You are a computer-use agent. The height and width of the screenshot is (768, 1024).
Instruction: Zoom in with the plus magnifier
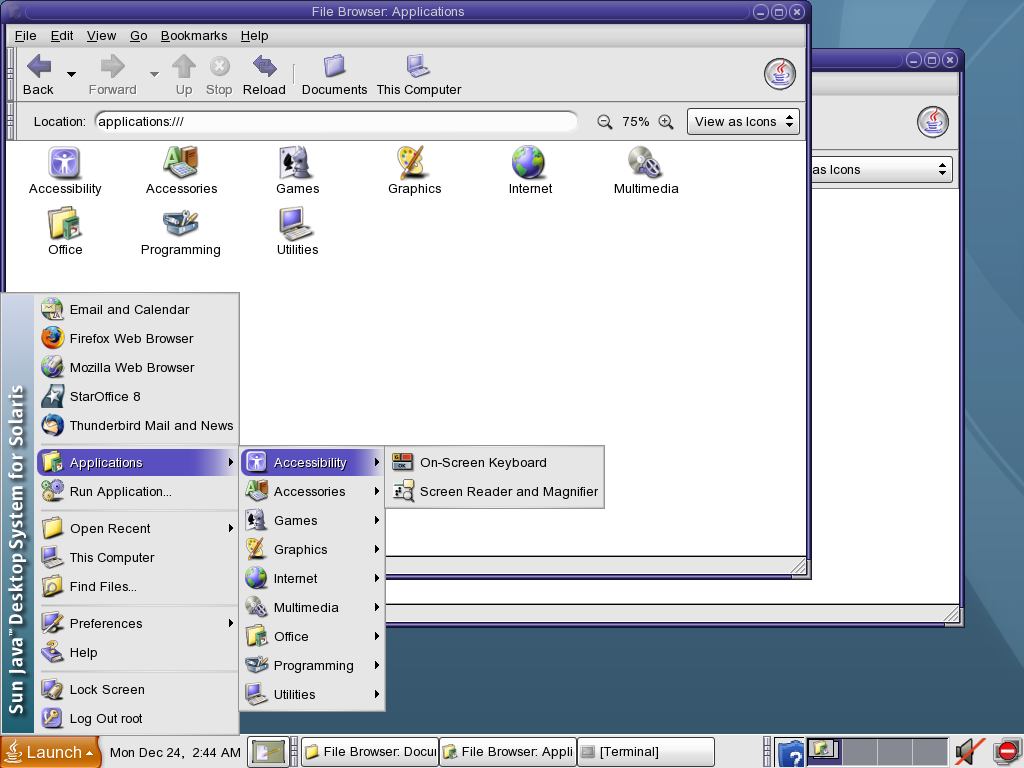[x=665, y=122]
